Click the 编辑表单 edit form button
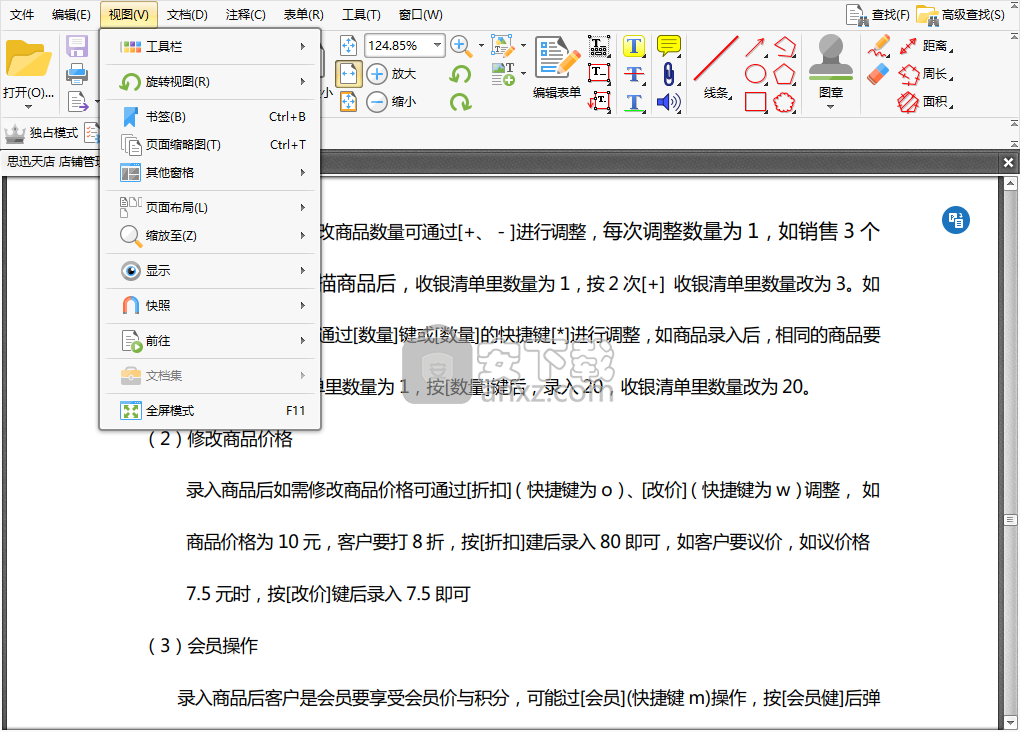 pyautogui.click(x=557, y=67)
